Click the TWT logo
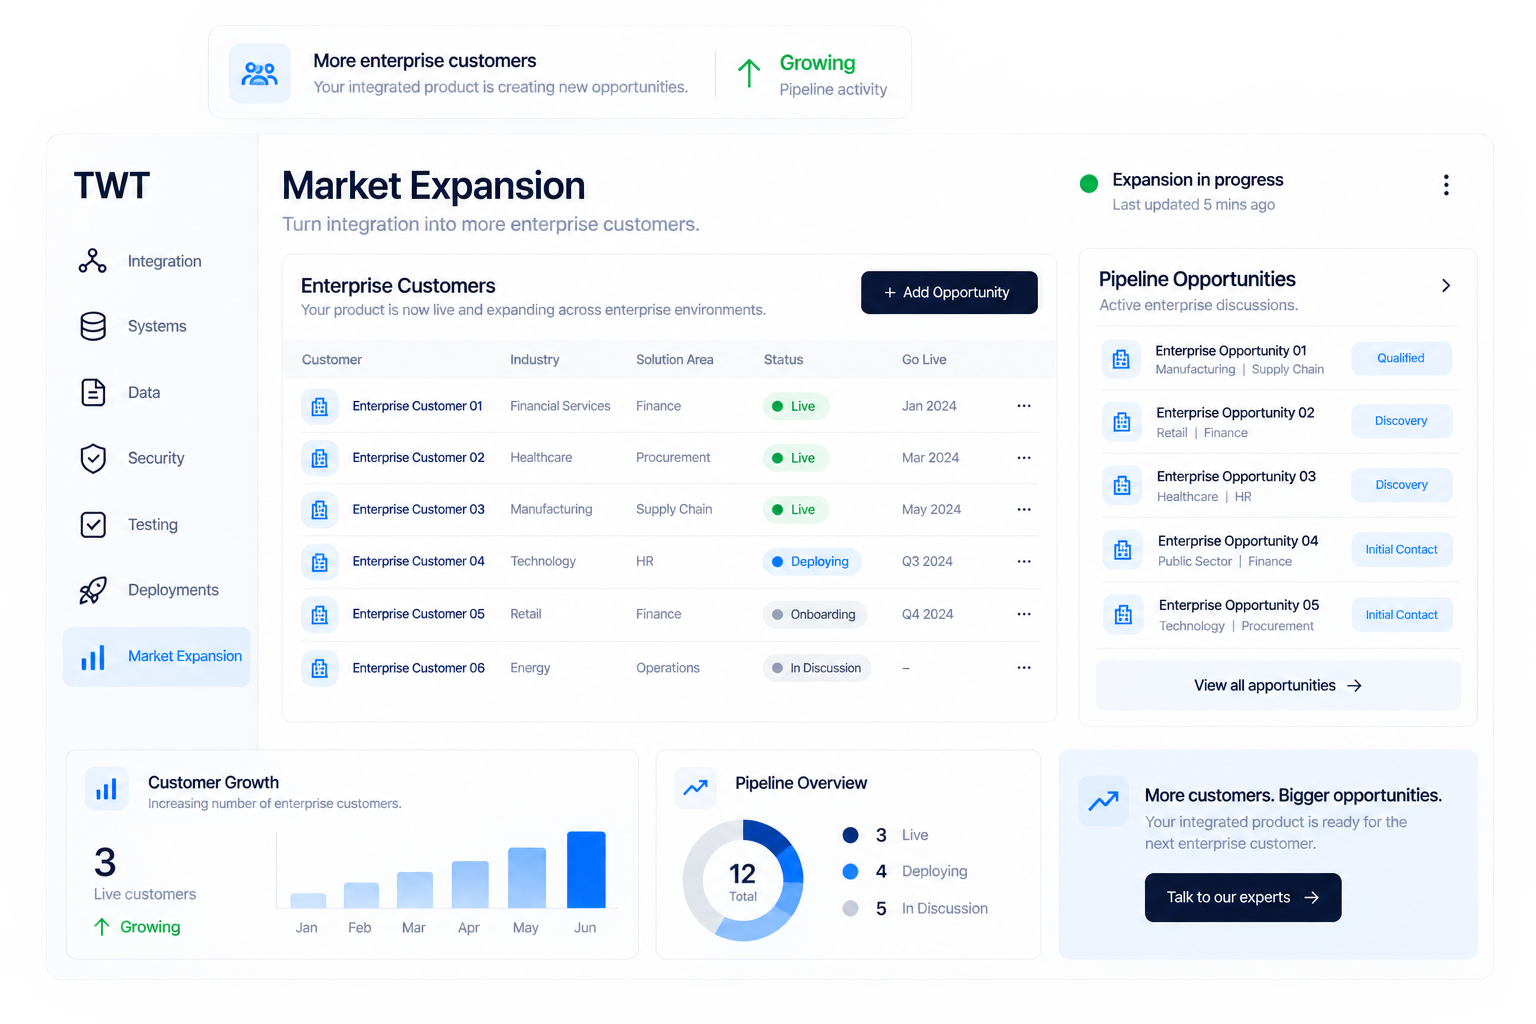This screenshot has width=1536, height=1024. 112,186
